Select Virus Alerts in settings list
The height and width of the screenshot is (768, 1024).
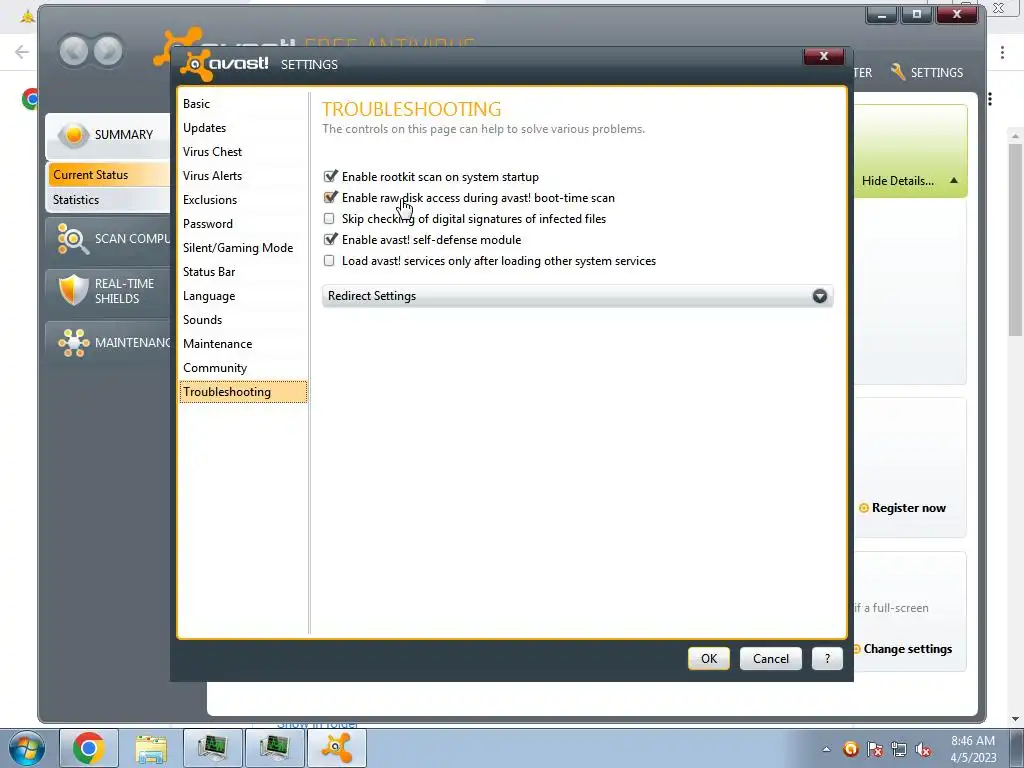212,176
